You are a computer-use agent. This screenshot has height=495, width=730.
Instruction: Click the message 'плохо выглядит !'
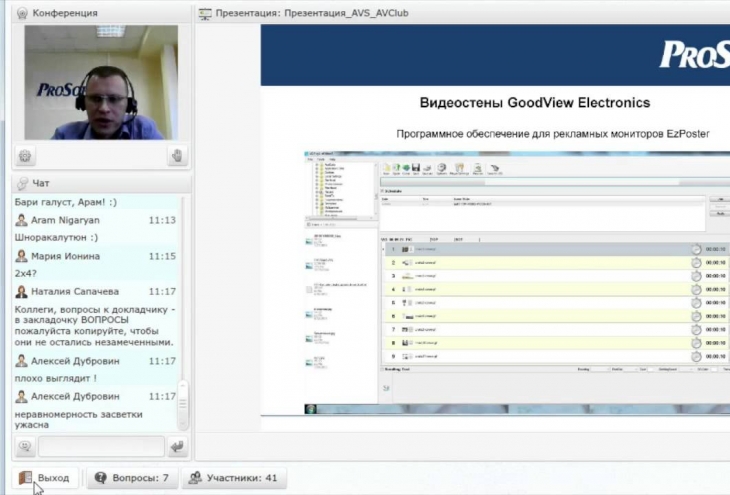pyautogui.click(x=55, y=378)
